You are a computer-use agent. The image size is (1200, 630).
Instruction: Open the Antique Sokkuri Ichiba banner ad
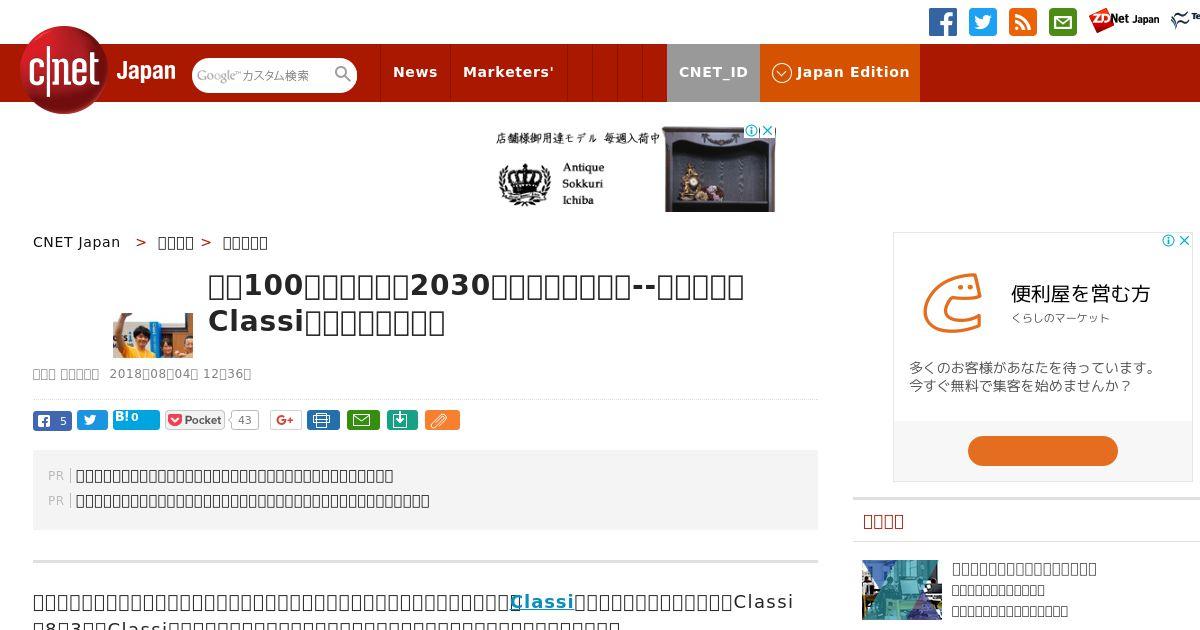(635, 168)
